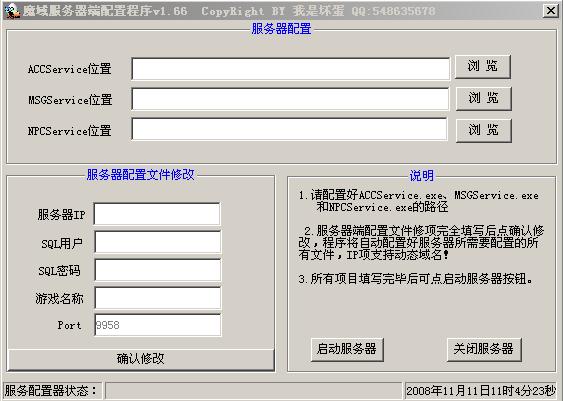563x401 pixels.
Task: Click the Port field showing 9958
Action: pyautogui.click(x=158, y=325)
